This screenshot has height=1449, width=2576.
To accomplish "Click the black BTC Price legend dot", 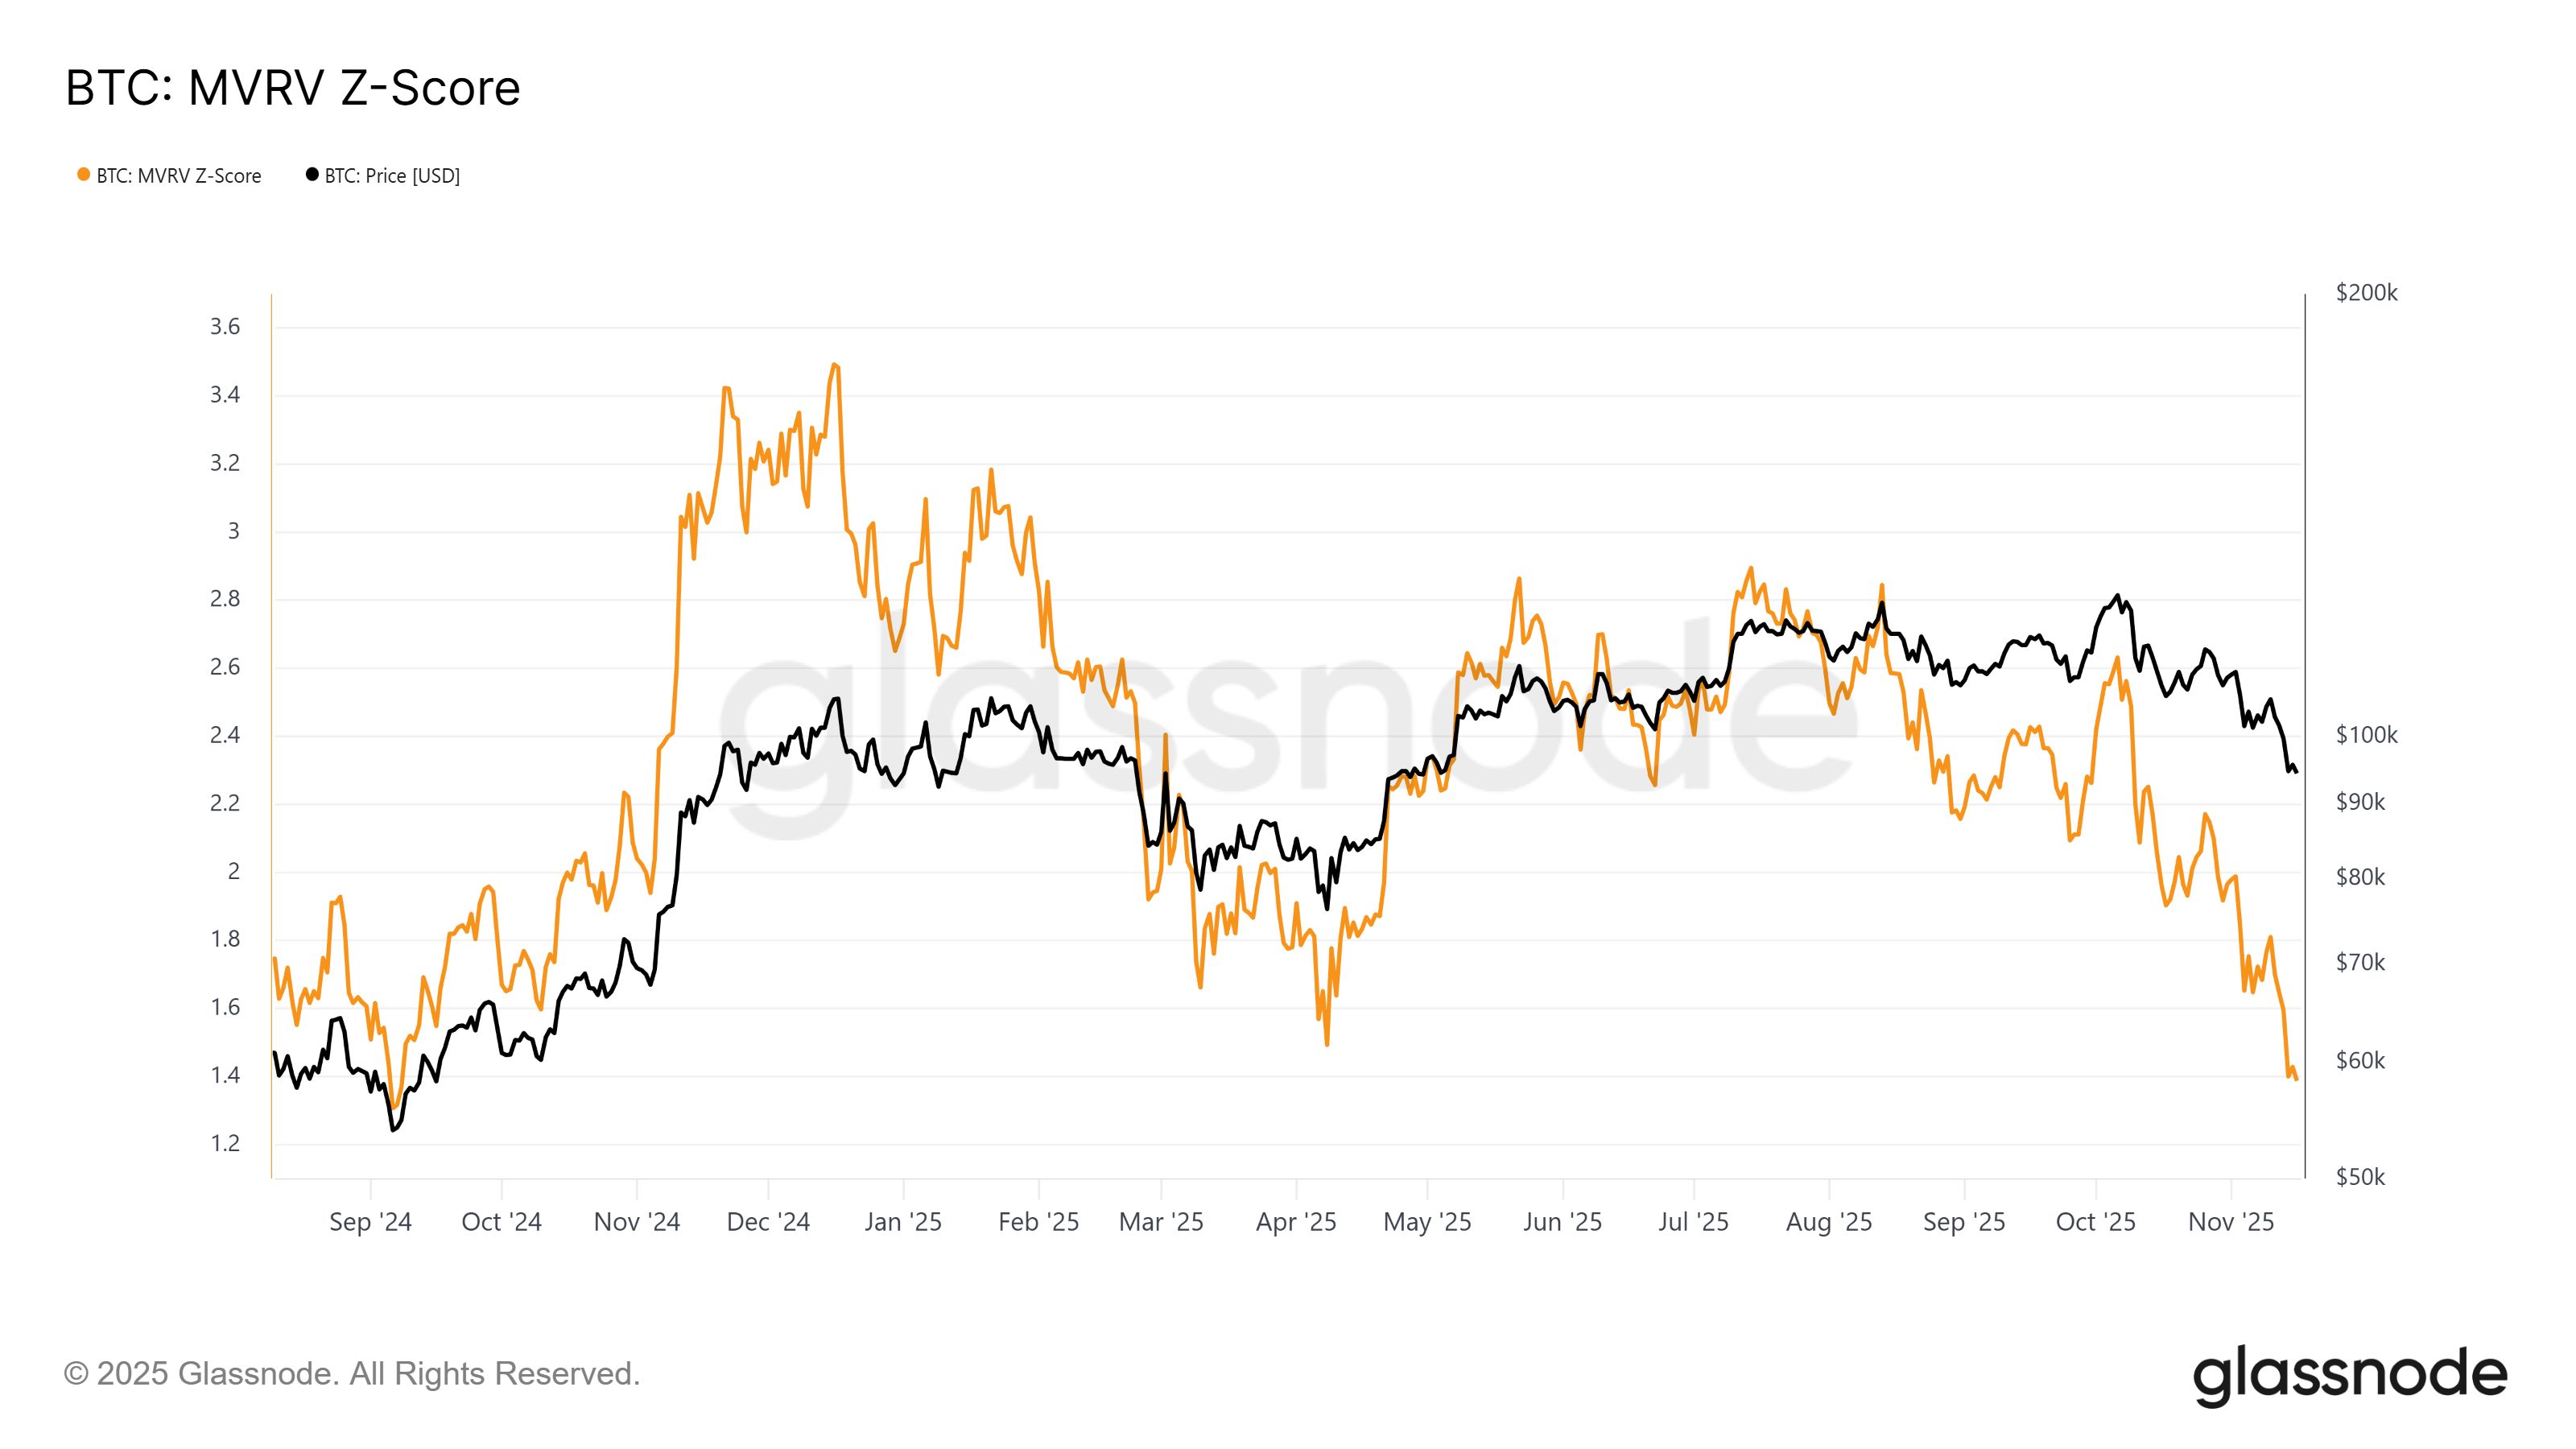I will [x=312, y=175].
